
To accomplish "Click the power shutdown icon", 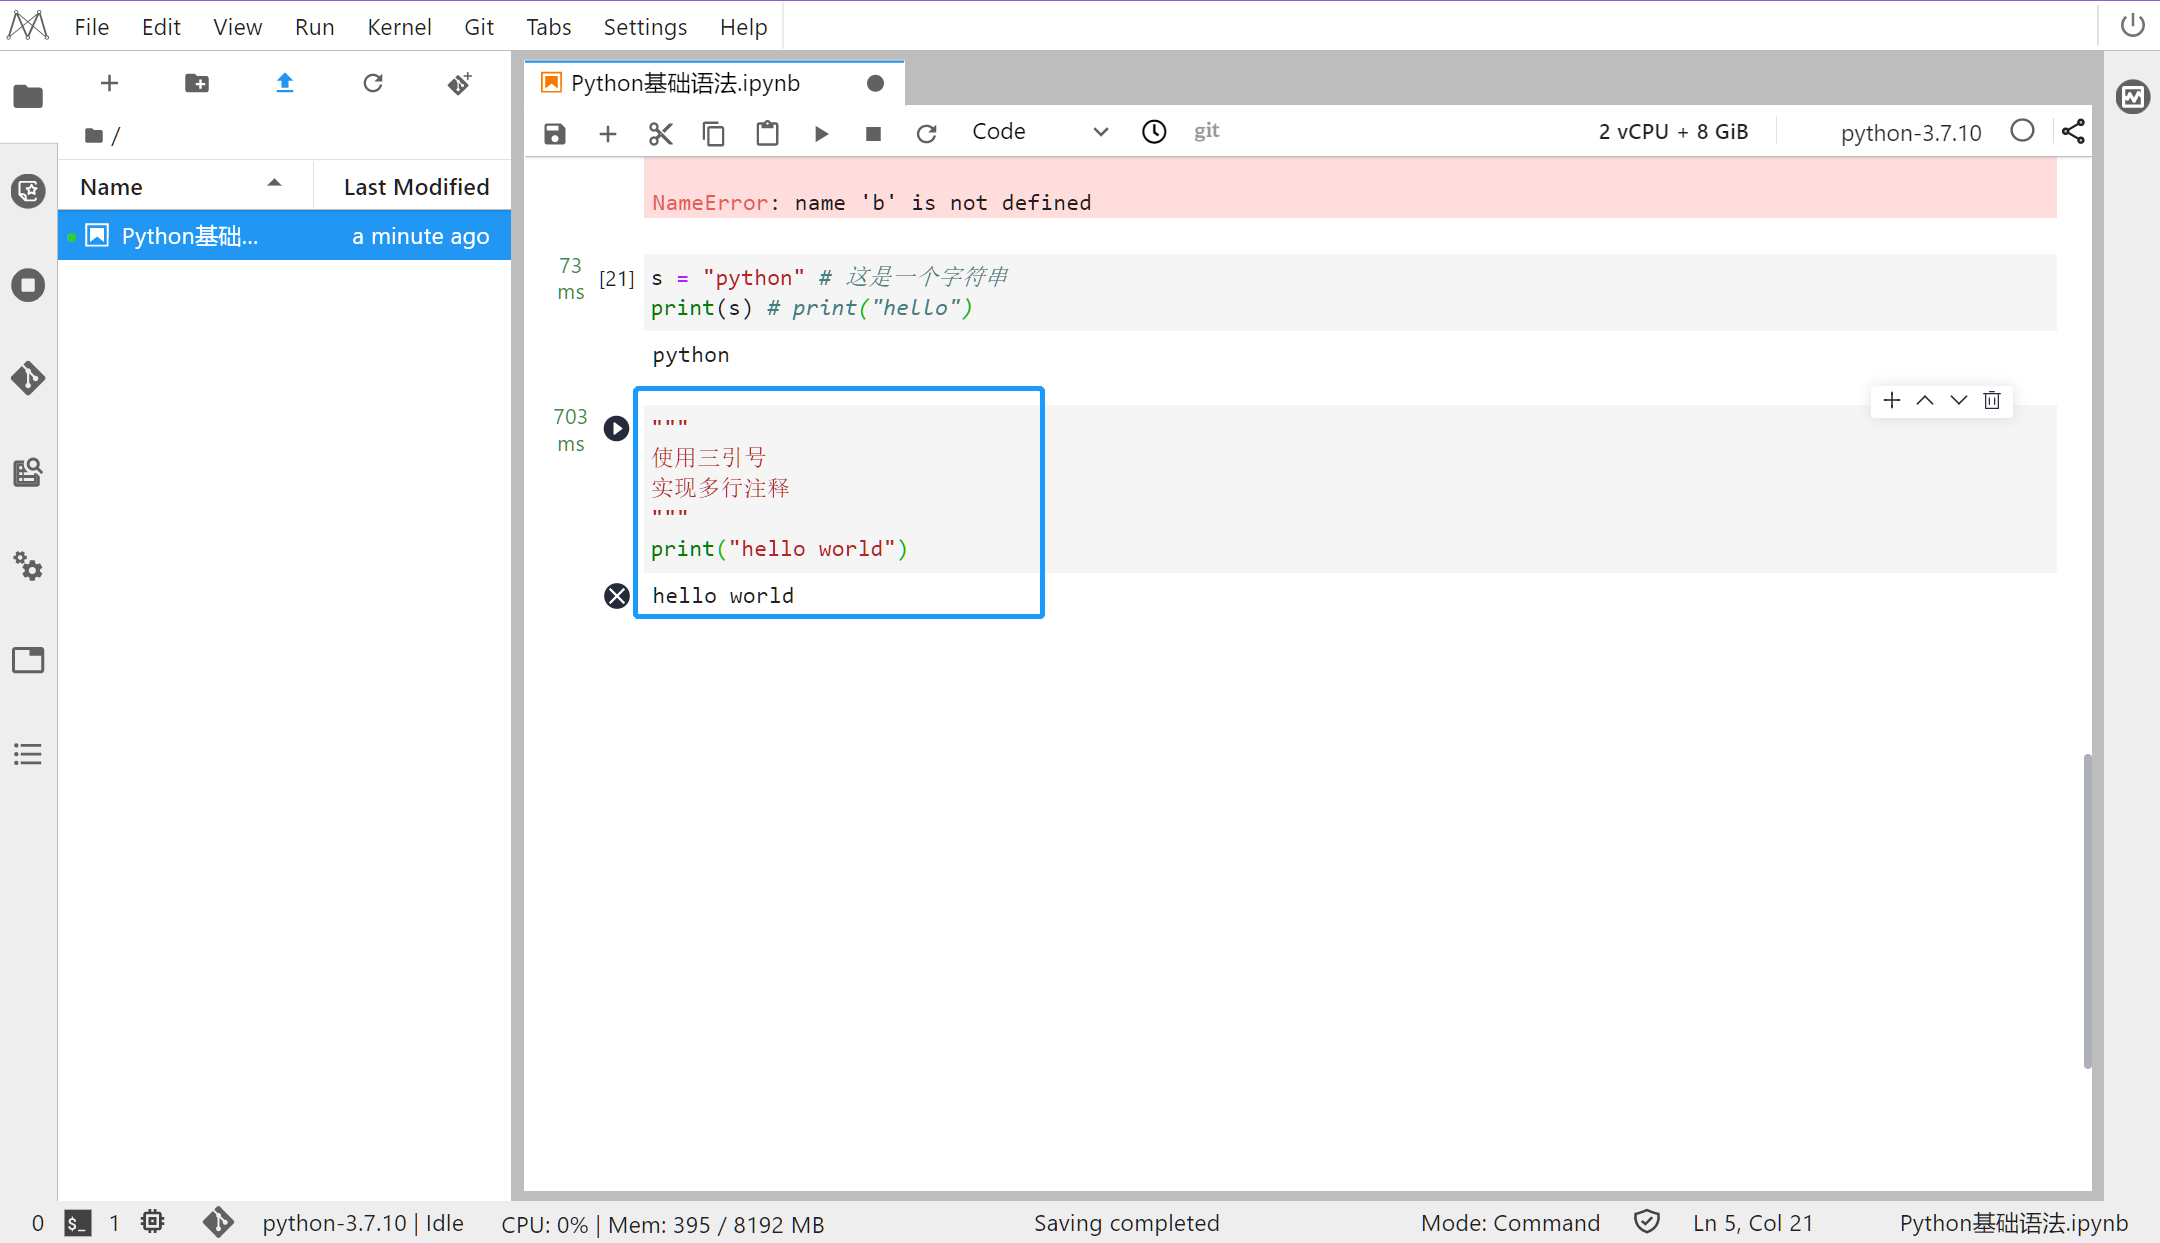I will click(2133, 24).
